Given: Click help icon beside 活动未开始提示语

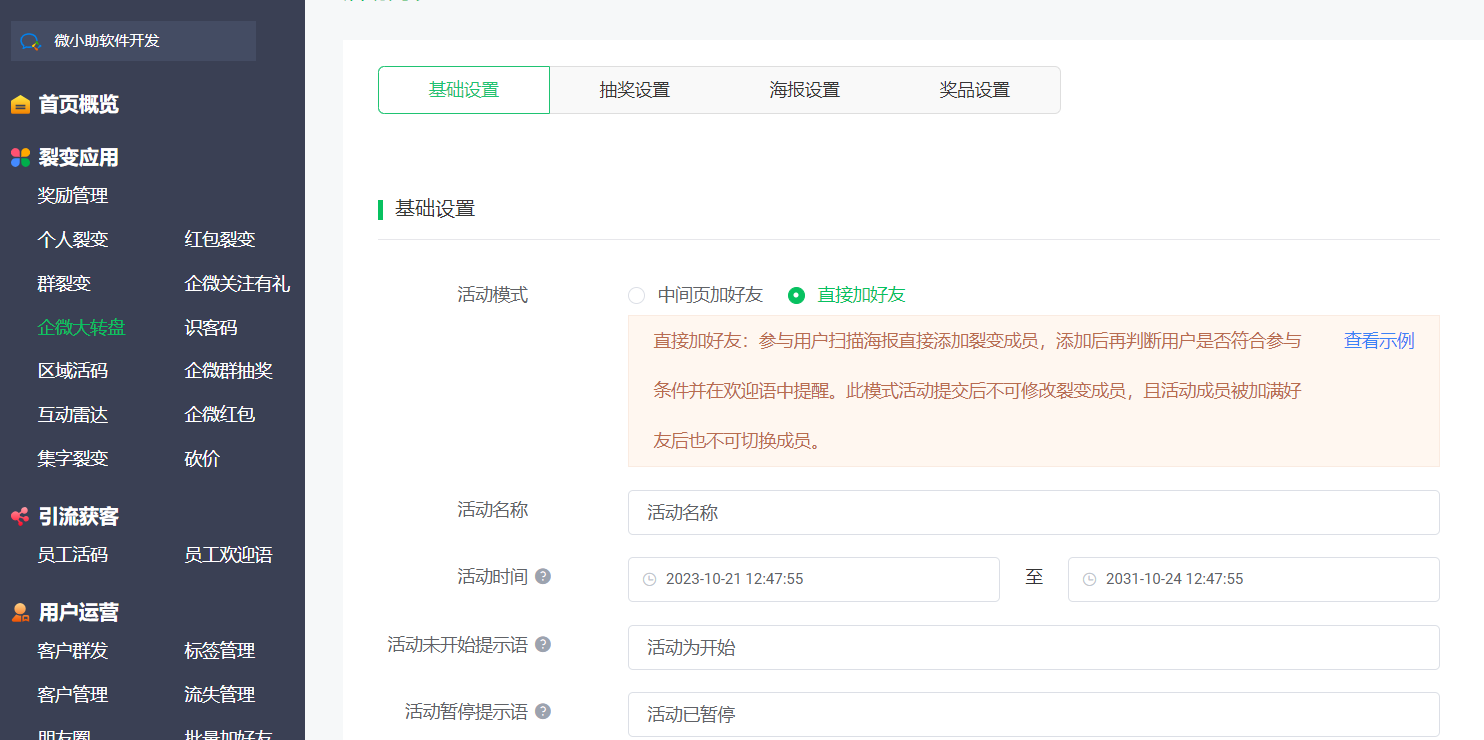Looking at the screenshot, I should (543, 645).
